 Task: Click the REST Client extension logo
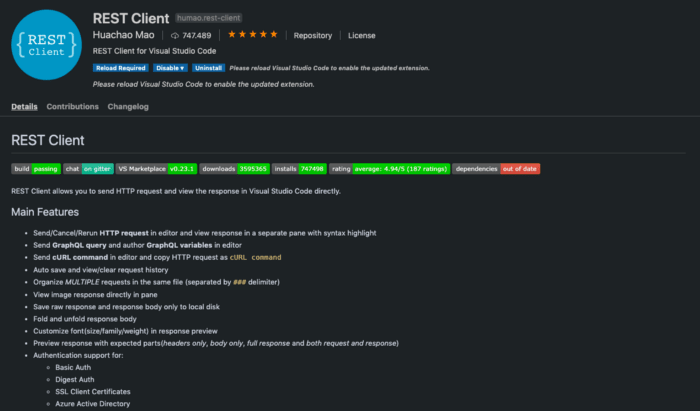pyautogui.click(x=46, y=45)
